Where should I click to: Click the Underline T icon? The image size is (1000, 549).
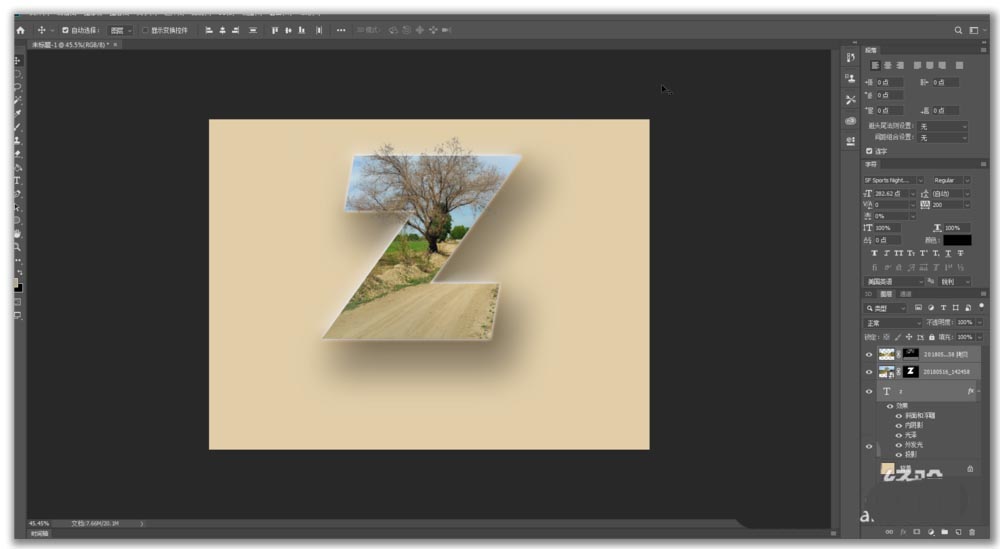click(948, 253)
